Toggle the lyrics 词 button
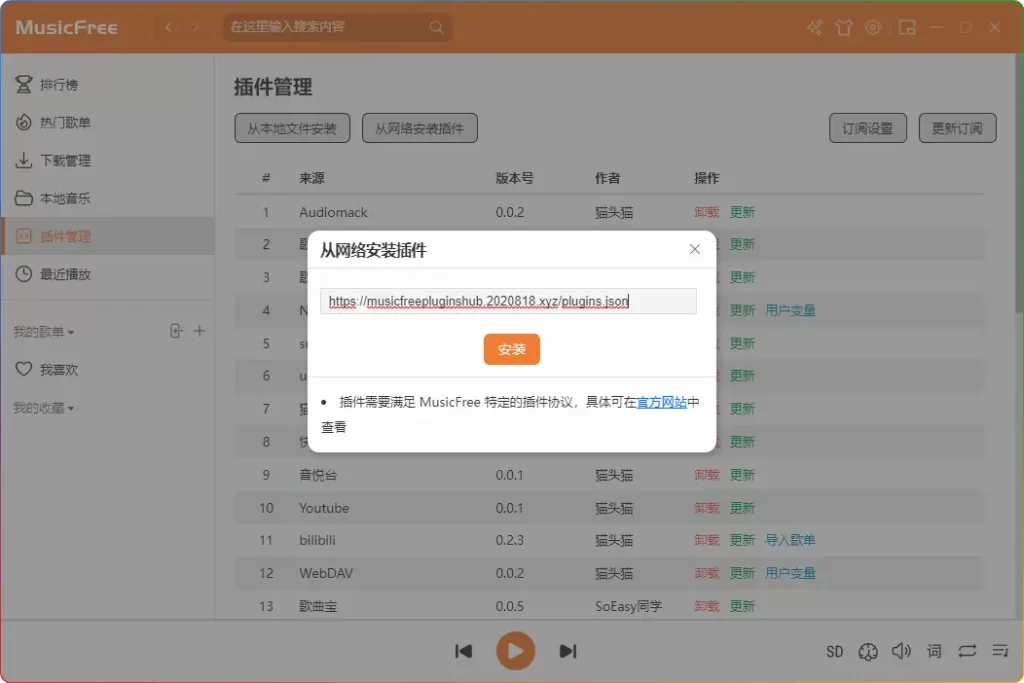 pos(935,651)
